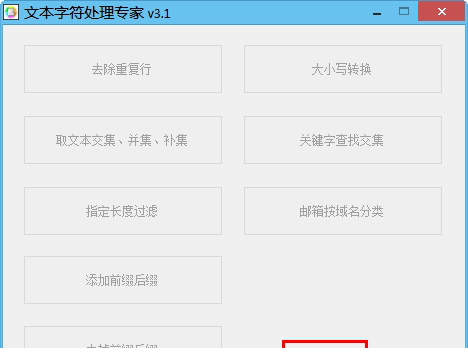This screenshot has height=361, width=468.
Task: Close the 文本字符处理专家 window
Action: pos(441,12)
